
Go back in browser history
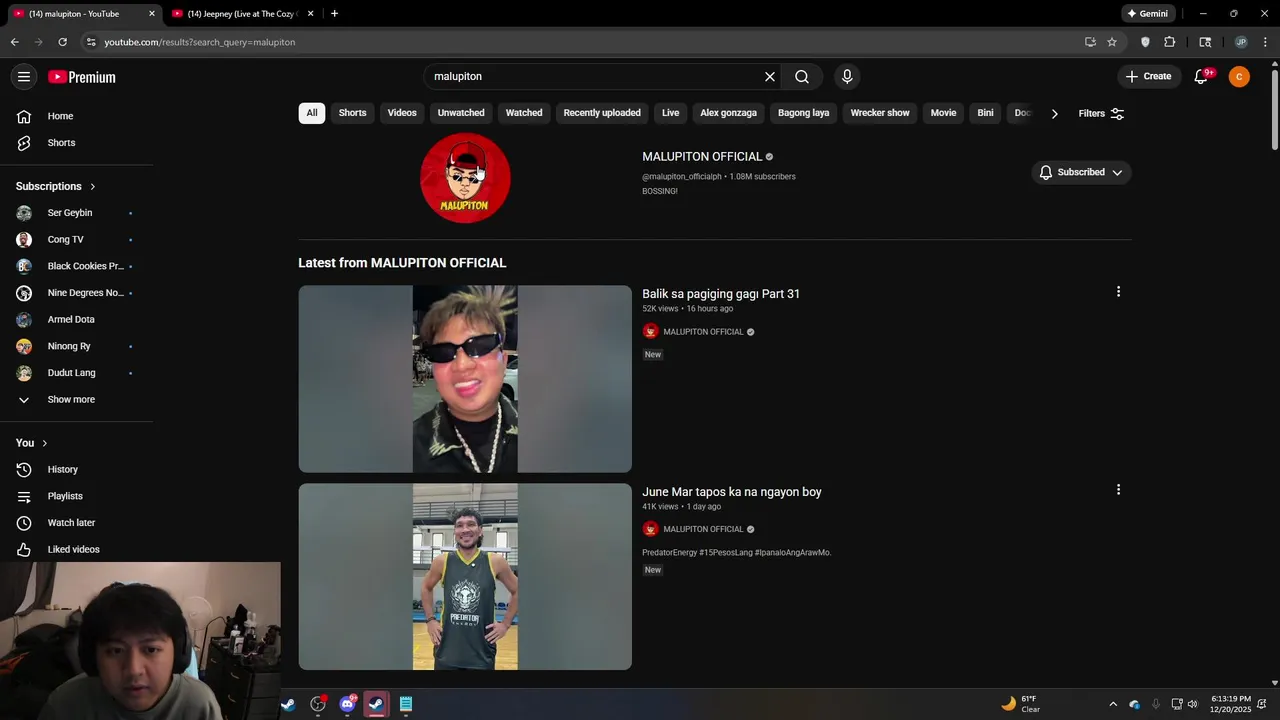coord(14,42)
